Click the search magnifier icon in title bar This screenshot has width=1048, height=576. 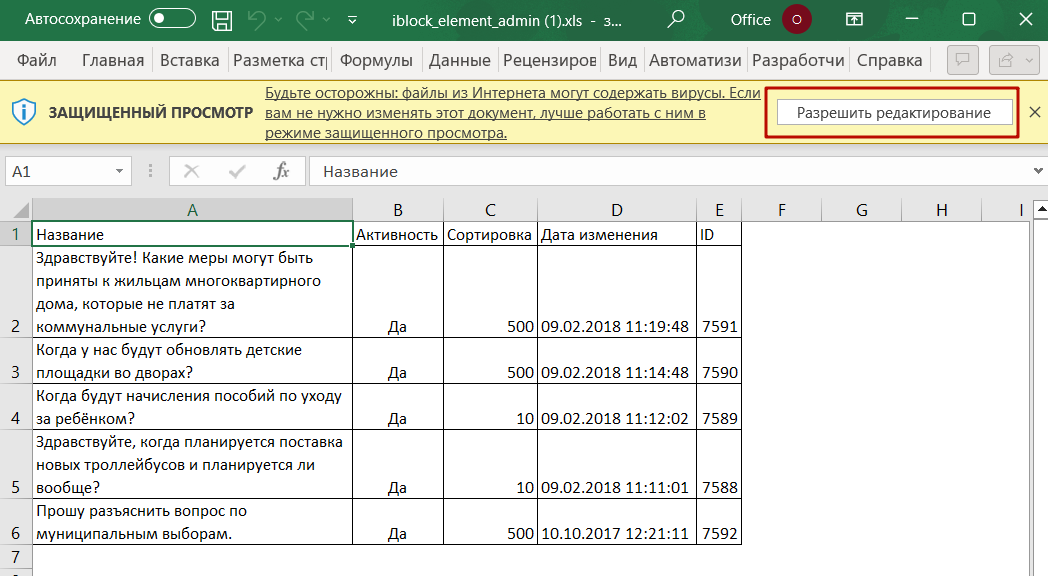pyautogui.click(x=677, y=19)
